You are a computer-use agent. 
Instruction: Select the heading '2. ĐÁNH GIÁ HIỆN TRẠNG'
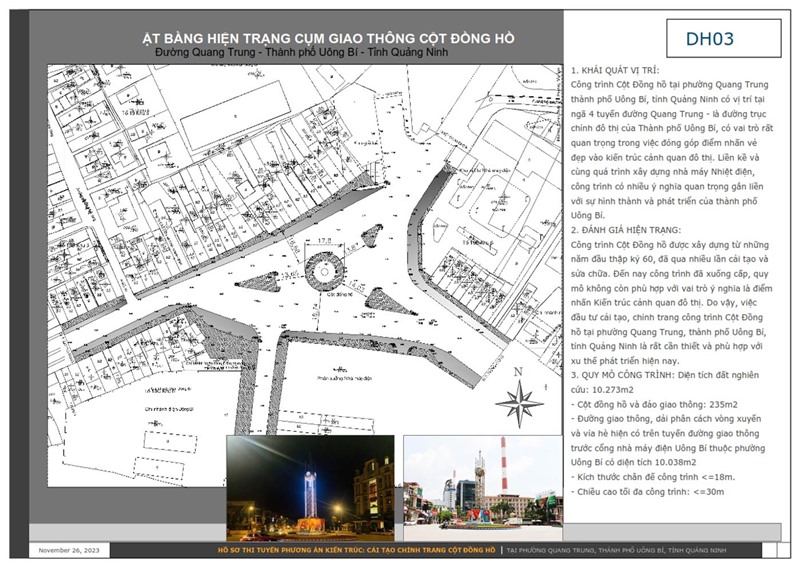pyautogui.click(x=628, y=230)
